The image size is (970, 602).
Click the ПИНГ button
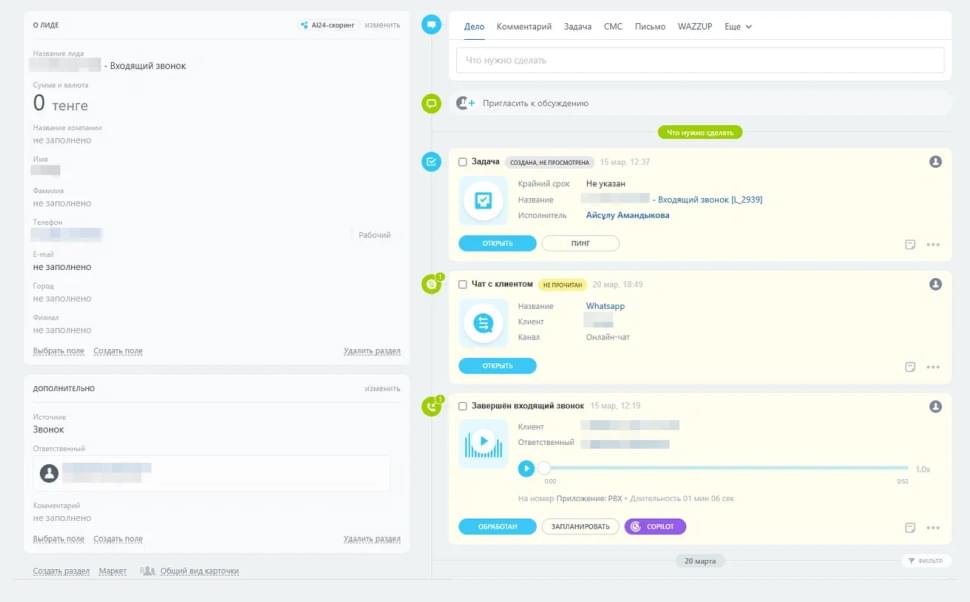coord(580,243)
